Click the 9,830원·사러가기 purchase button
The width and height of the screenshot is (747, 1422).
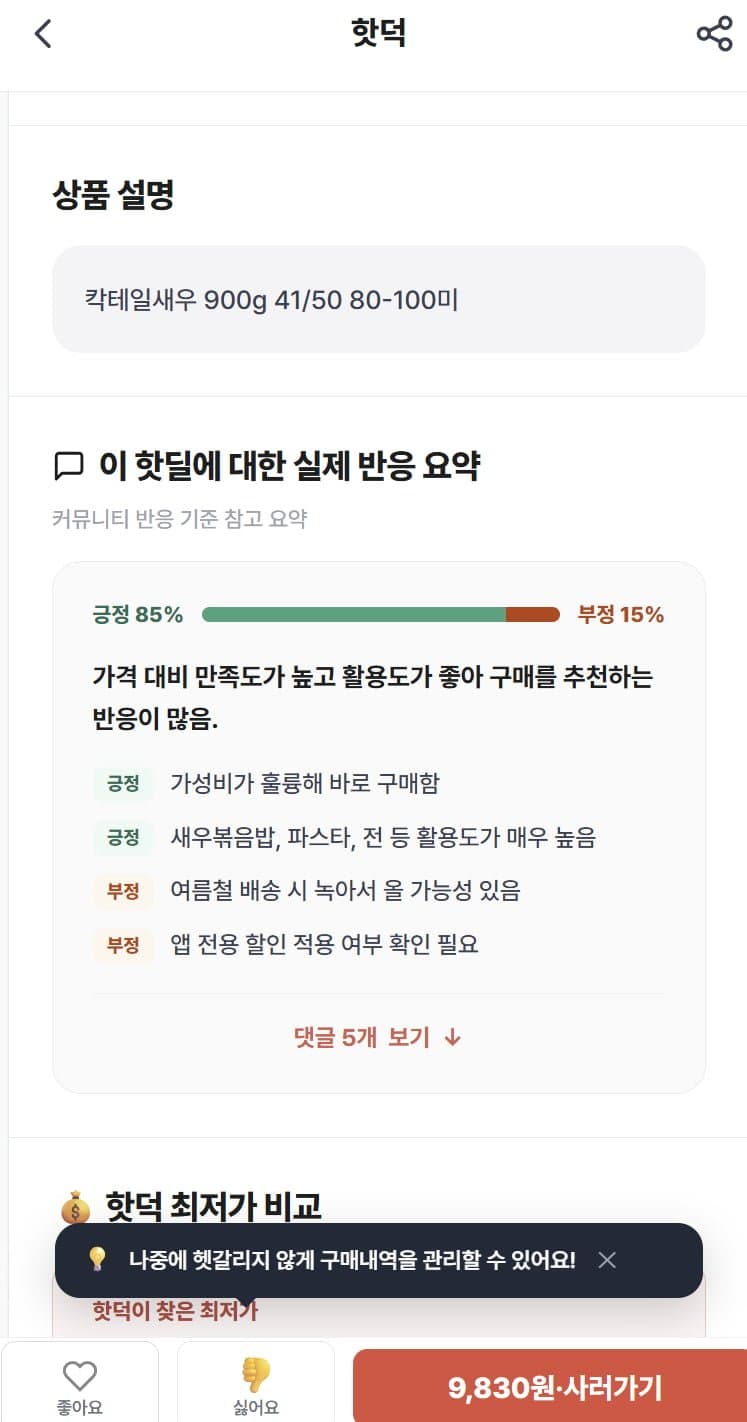(x=549, y=1386)
